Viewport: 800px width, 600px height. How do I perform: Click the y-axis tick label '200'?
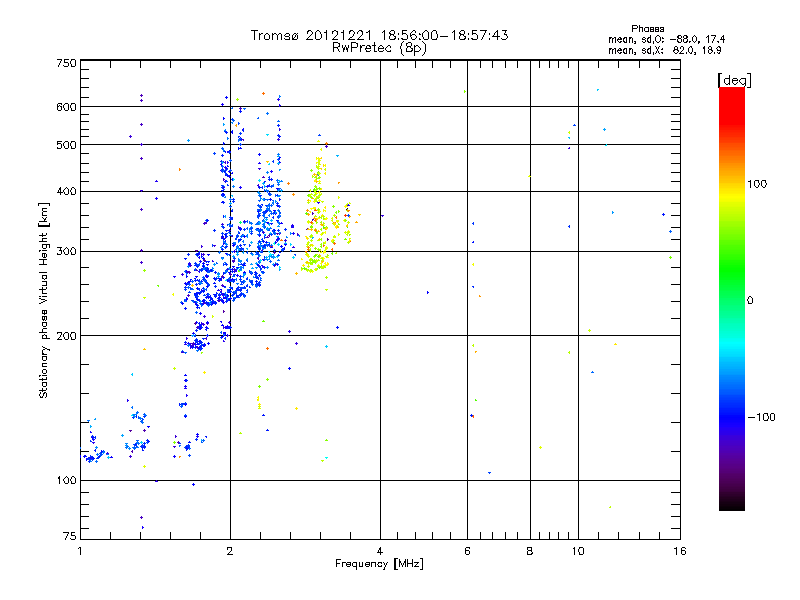click(x=66, y=336)
